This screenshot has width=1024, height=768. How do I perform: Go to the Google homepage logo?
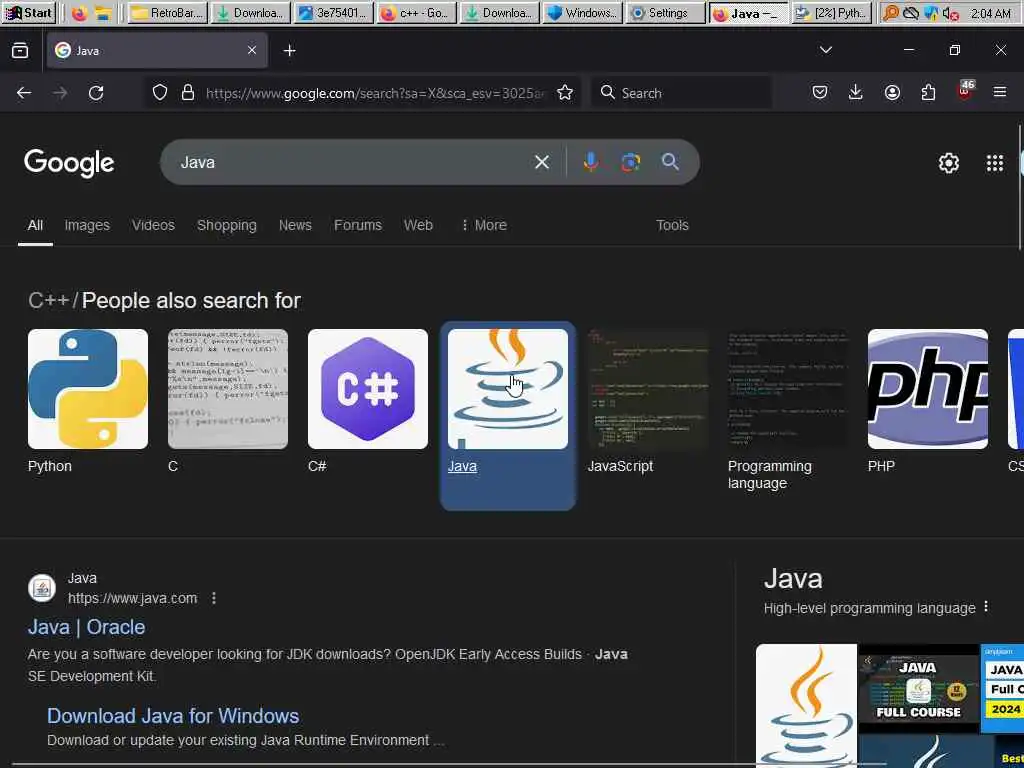pyautogui.click(x=69, y=163)
